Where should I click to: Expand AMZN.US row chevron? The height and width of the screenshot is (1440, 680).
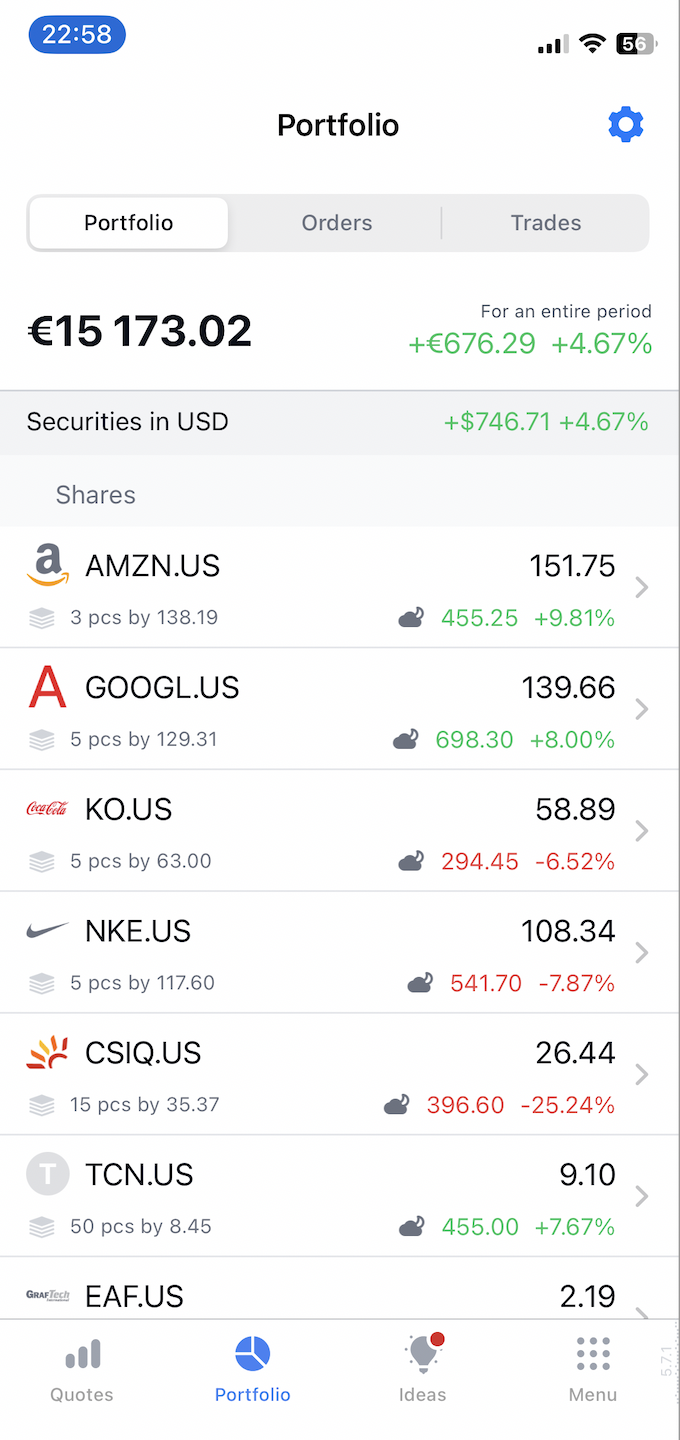click(642, 588)
